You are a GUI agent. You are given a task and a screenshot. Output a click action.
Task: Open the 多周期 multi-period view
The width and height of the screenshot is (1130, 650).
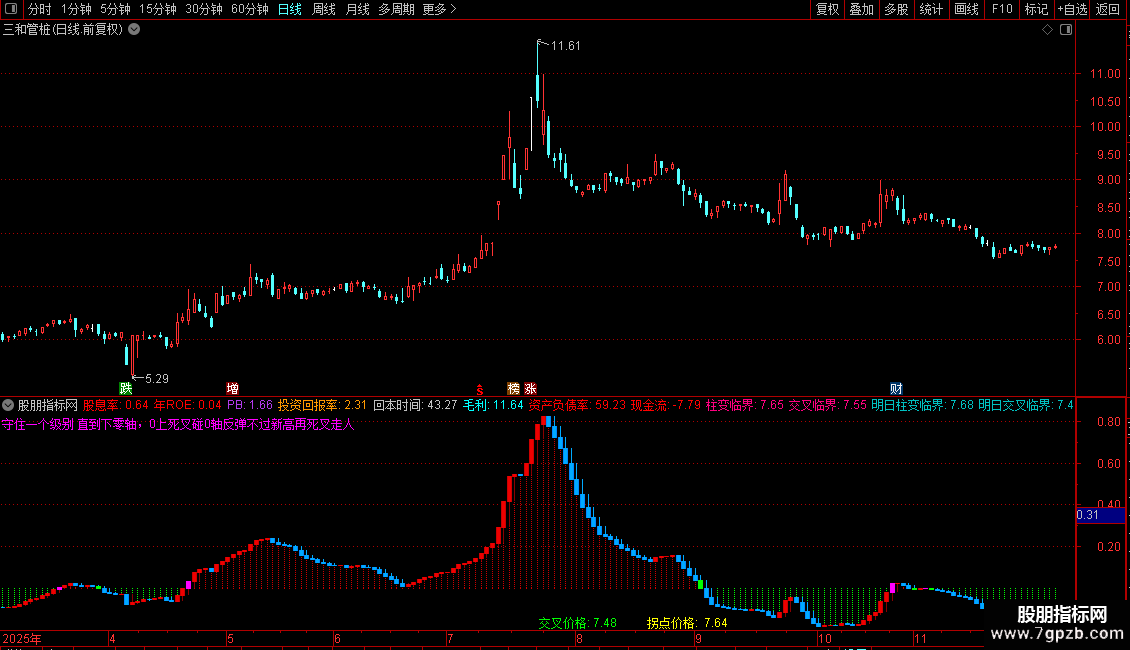(396, 9)
